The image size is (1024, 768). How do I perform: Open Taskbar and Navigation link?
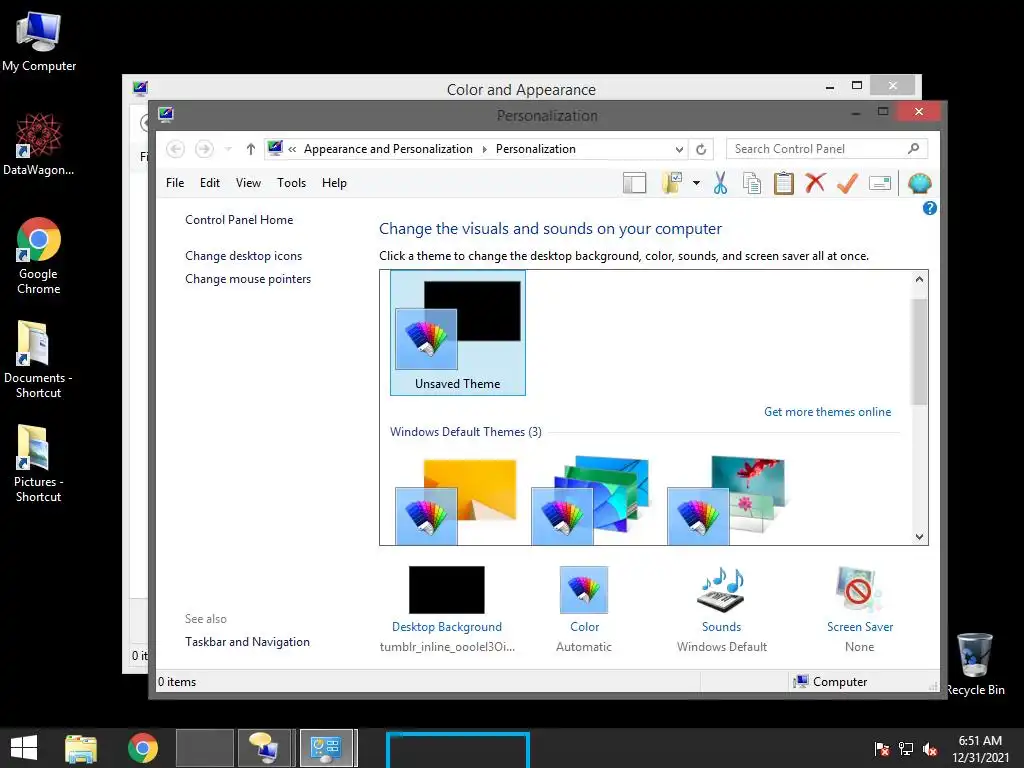point(248,642)
